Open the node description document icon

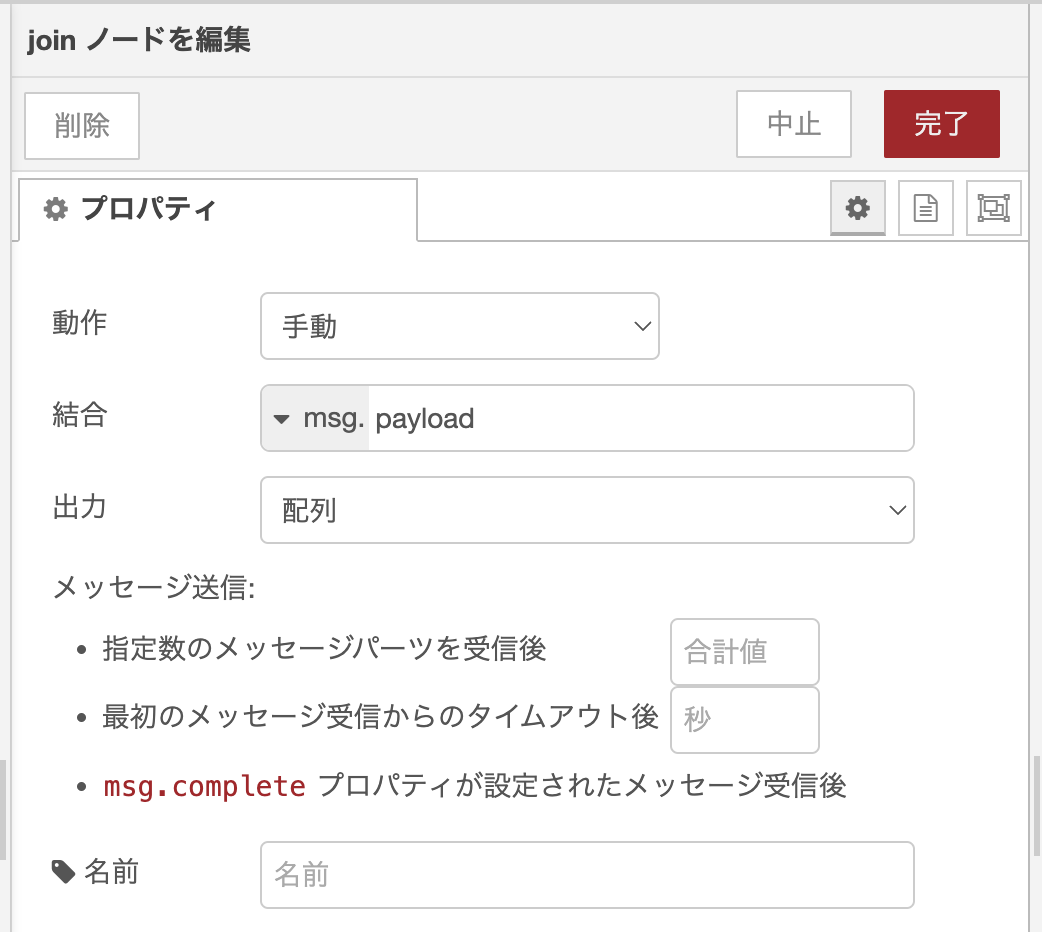925,208
